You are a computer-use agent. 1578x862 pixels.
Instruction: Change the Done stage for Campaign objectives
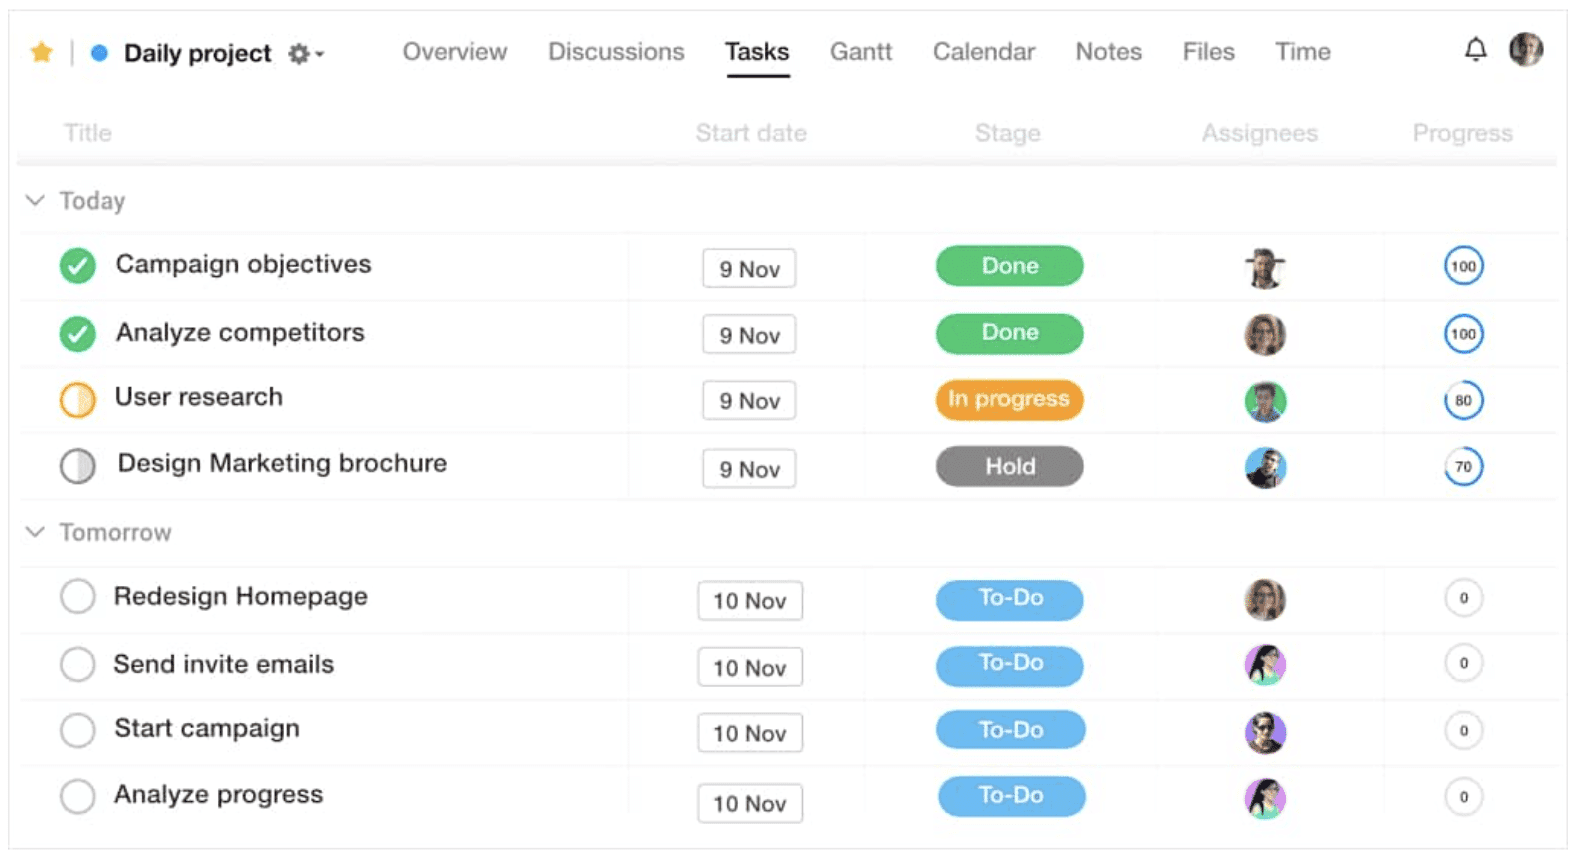[1009, 266]
